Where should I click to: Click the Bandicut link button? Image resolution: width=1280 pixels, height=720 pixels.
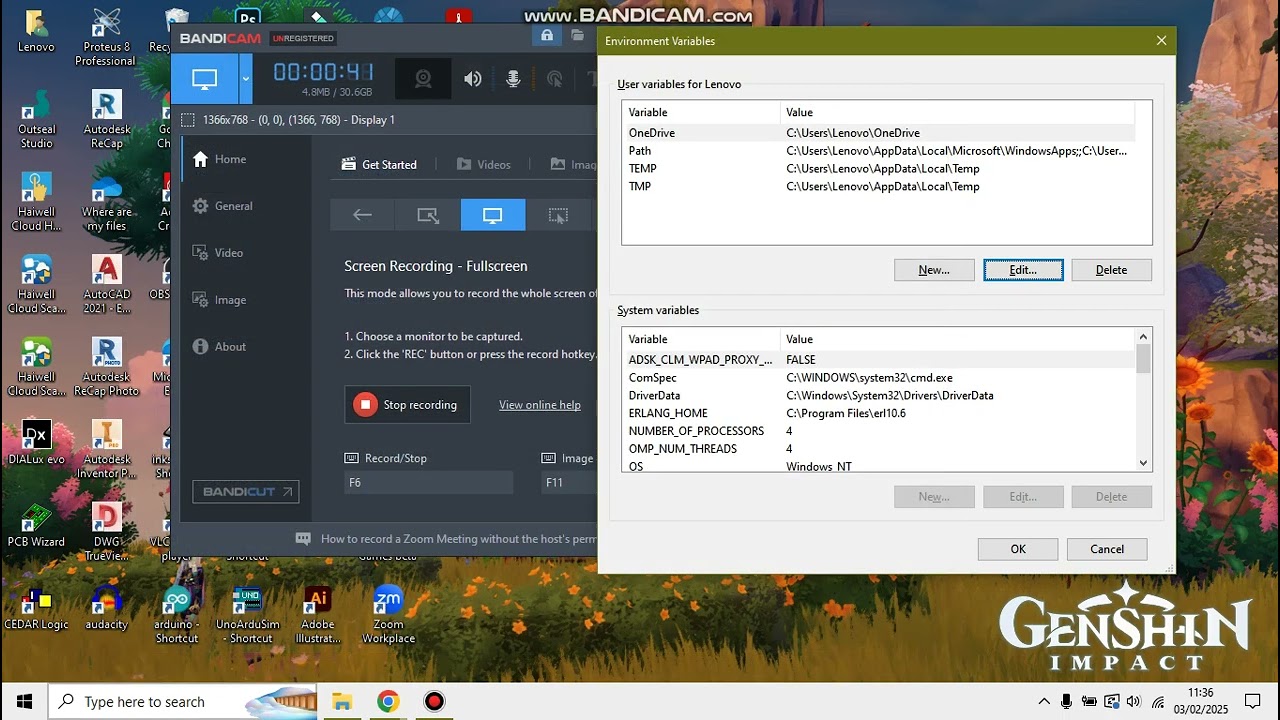[x=246, y=491]
